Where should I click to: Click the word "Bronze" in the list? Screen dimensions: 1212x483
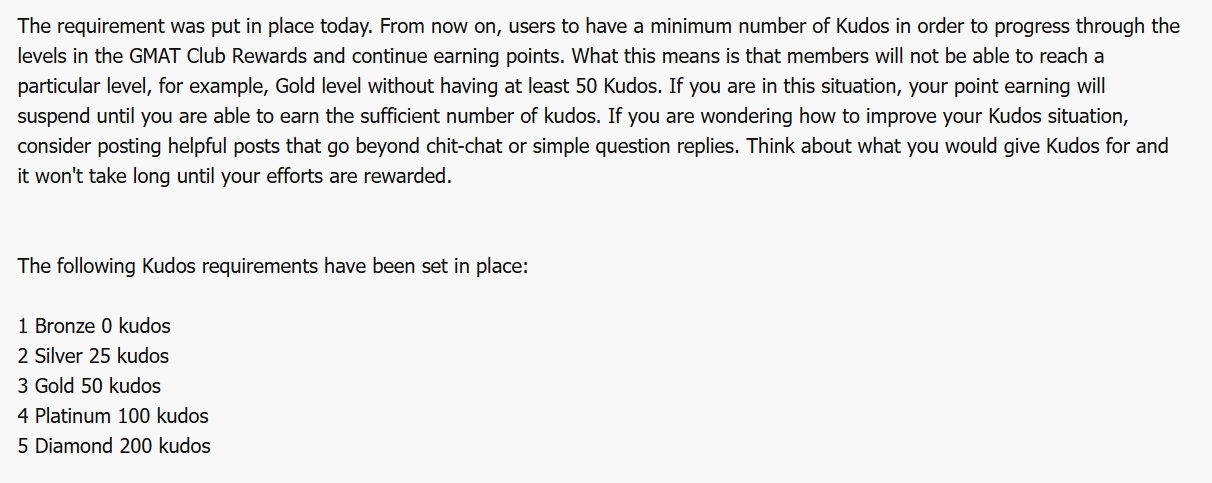65,326
